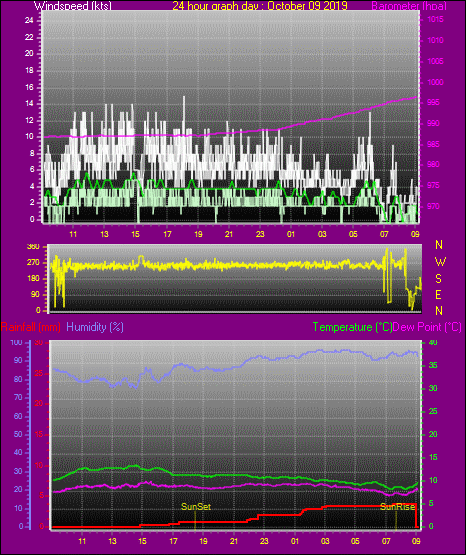The height and width of the screenshot is (555, 466).
Task: Click the S compass direction letter
Action: click(x=438, y=279)
